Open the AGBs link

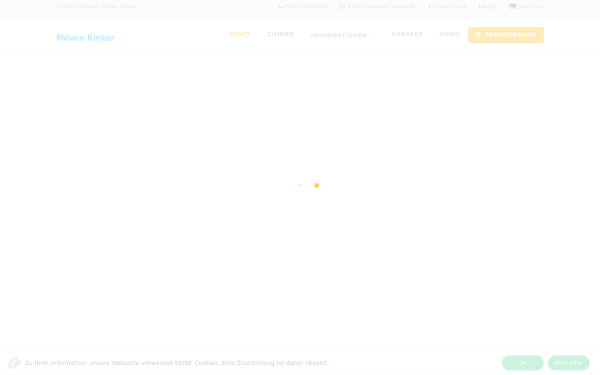click(x=488, y=7)
